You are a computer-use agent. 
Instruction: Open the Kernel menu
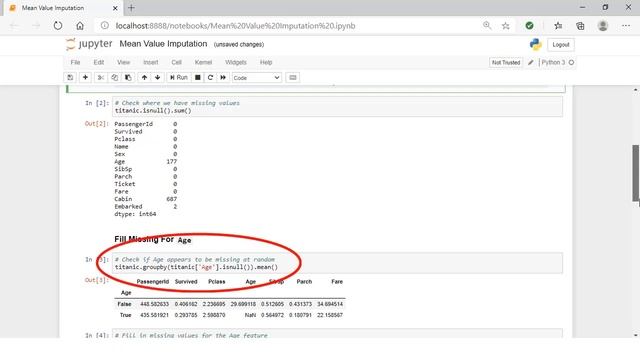(203, 62)
